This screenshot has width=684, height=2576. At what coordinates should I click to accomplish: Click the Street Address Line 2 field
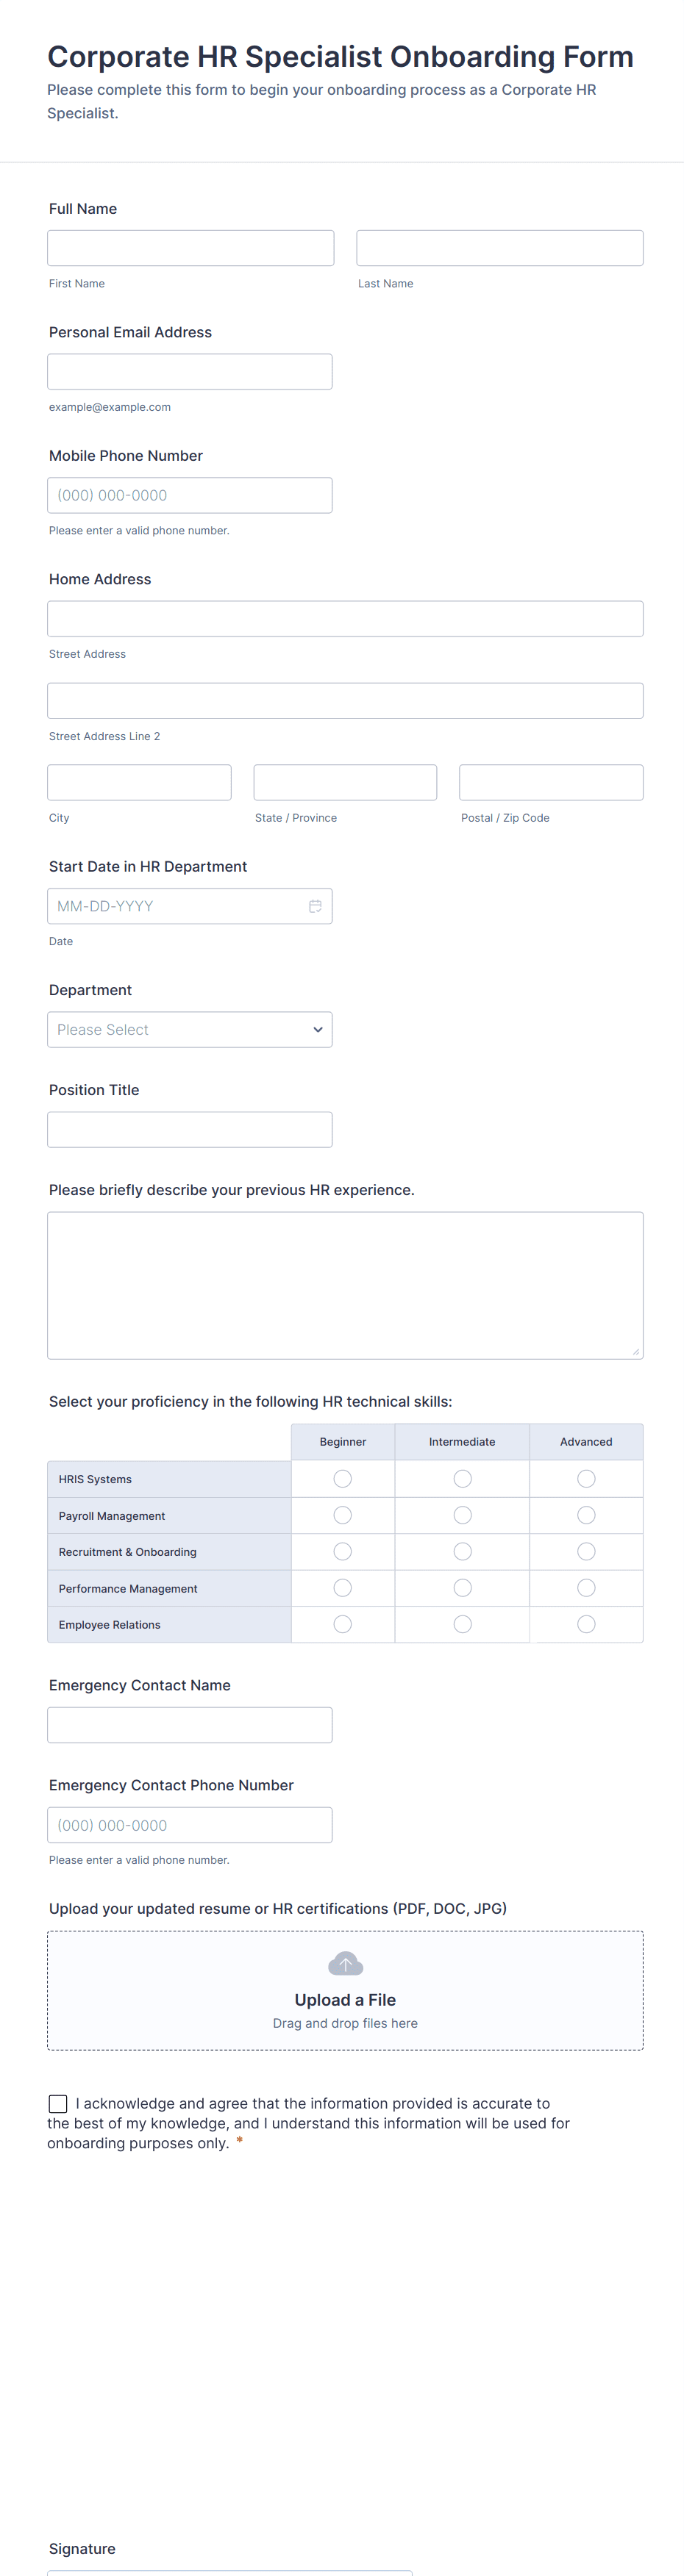click(345, 701)
